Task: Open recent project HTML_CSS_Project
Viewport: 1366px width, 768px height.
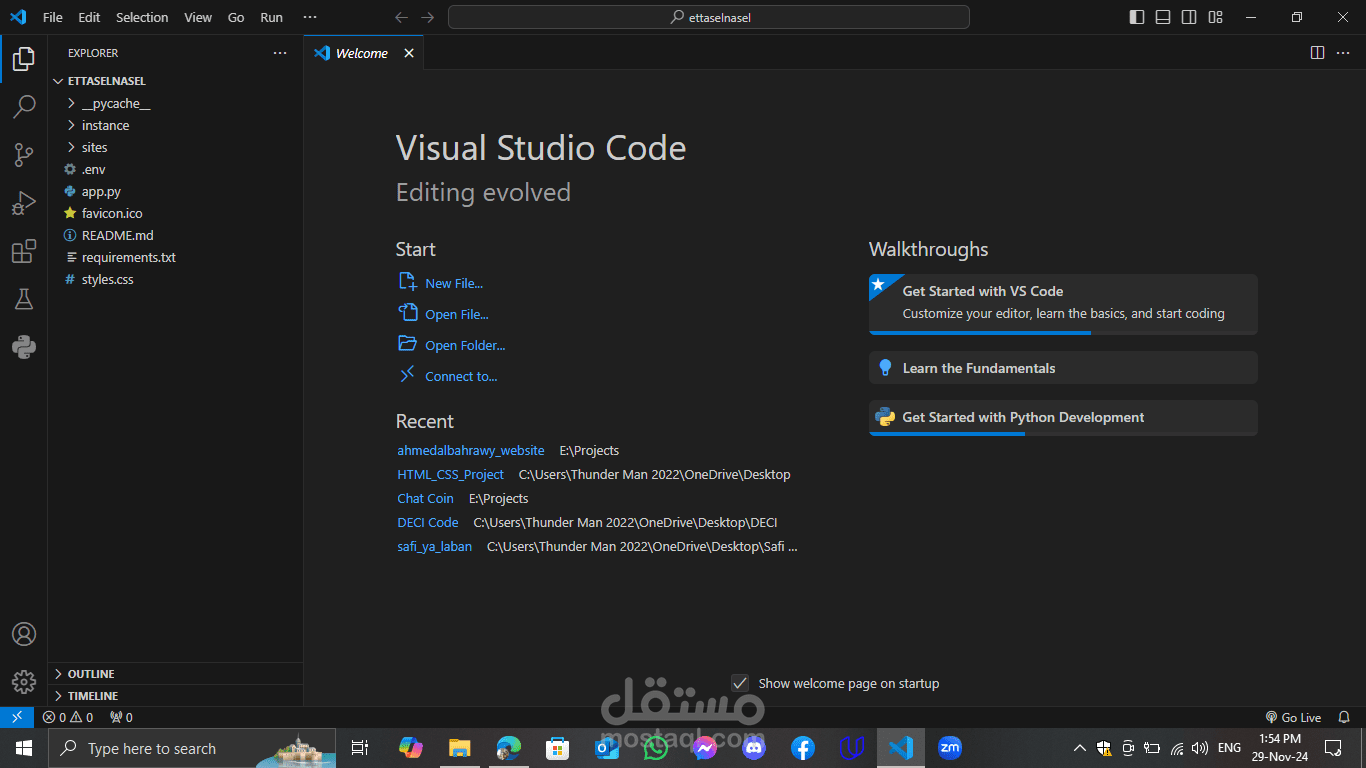Action: tap(450, 475)
